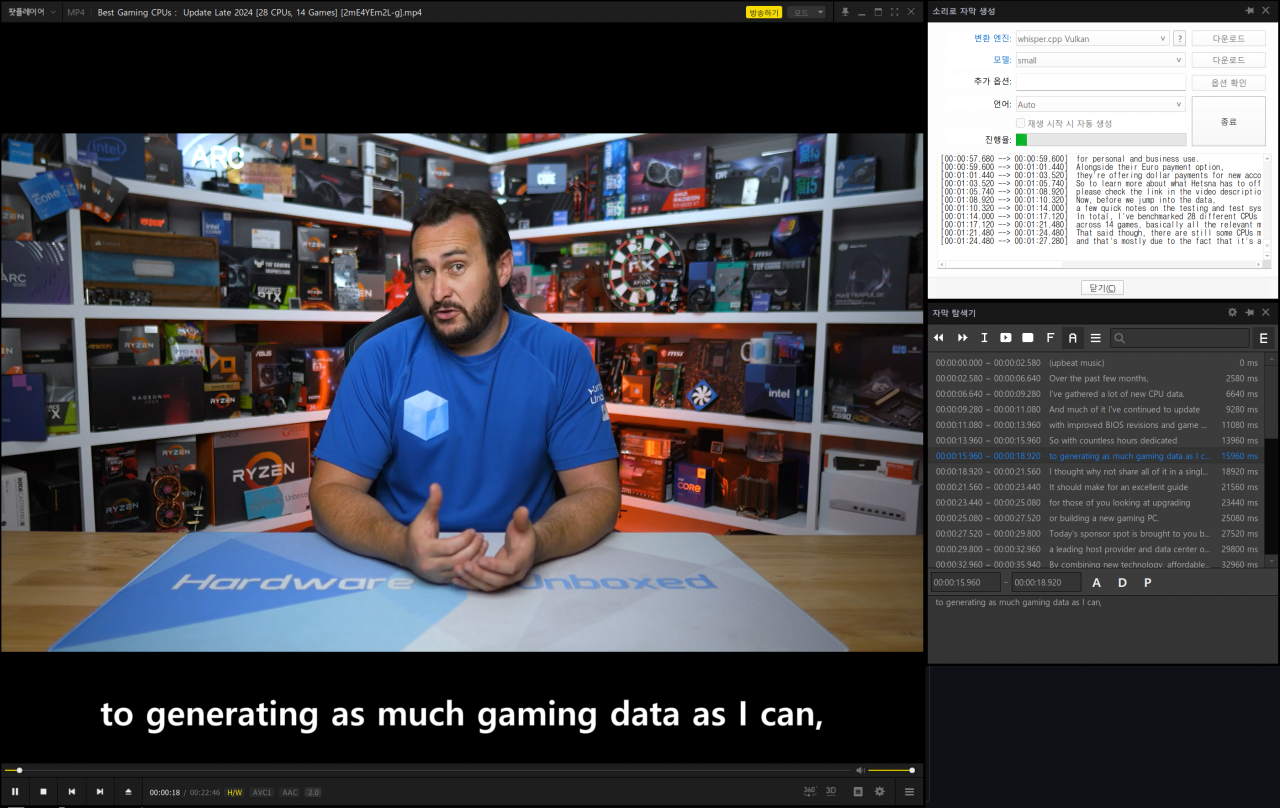Stop the video playback
Screen dimensions: 1280x808
43,791
